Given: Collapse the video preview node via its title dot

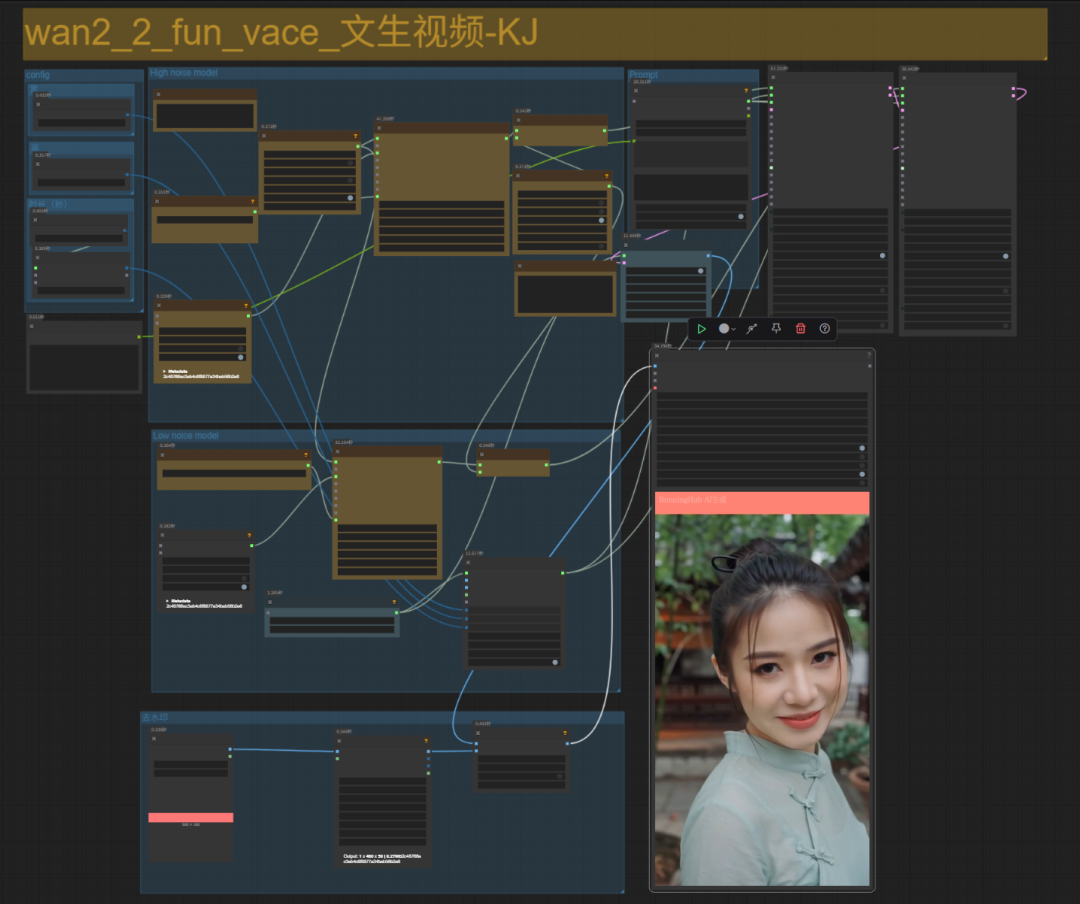Looking at the screenshot, I should click(657, 355).
